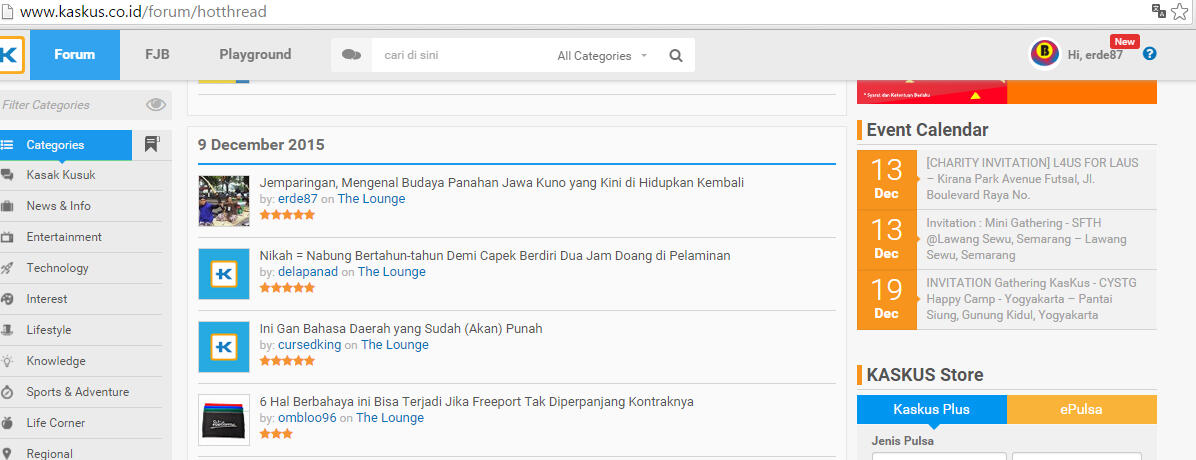Click the promotional banner above Event Calendar

[x=1007, y=92]
